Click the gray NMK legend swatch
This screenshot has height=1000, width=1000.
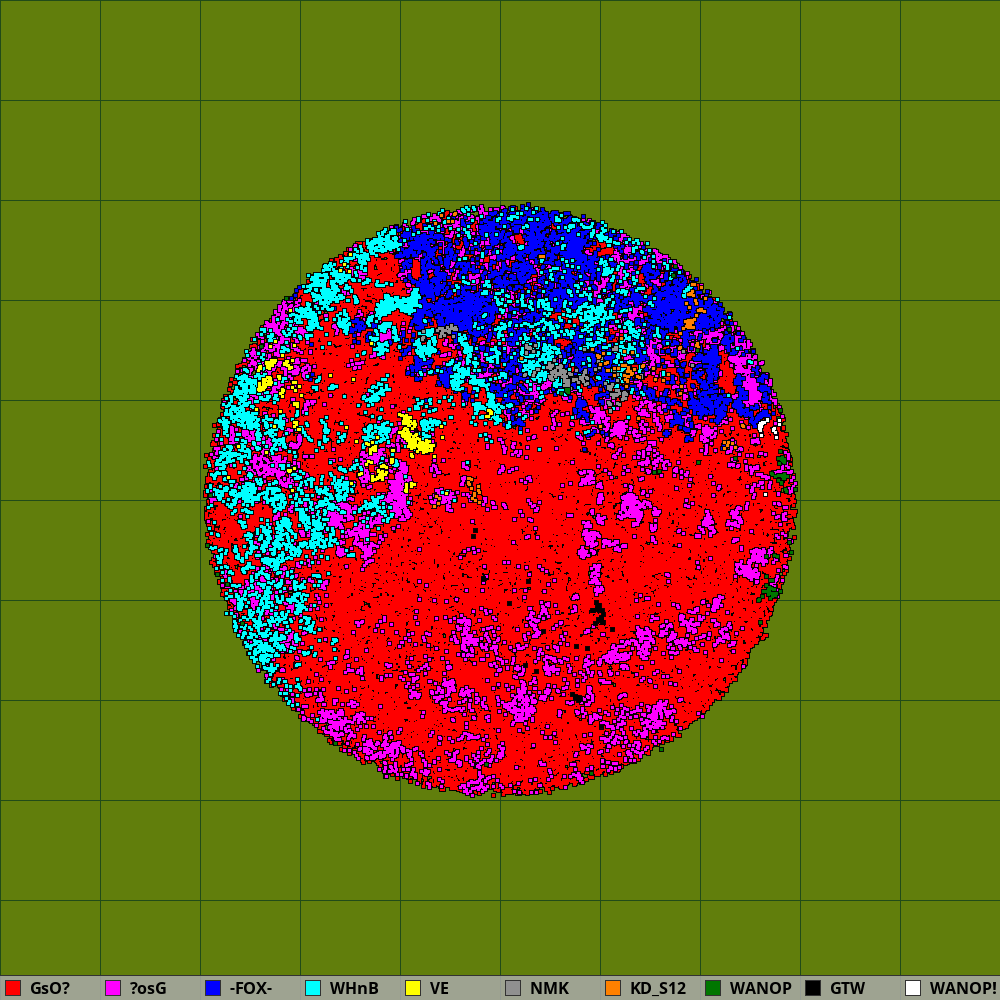(x=513, y=988)
